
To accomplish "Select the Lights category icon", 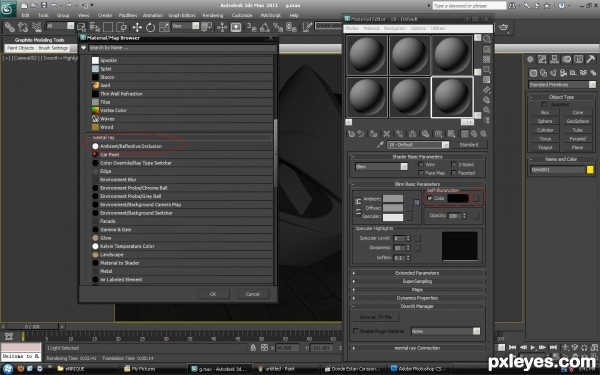I will tap(553, 73).
